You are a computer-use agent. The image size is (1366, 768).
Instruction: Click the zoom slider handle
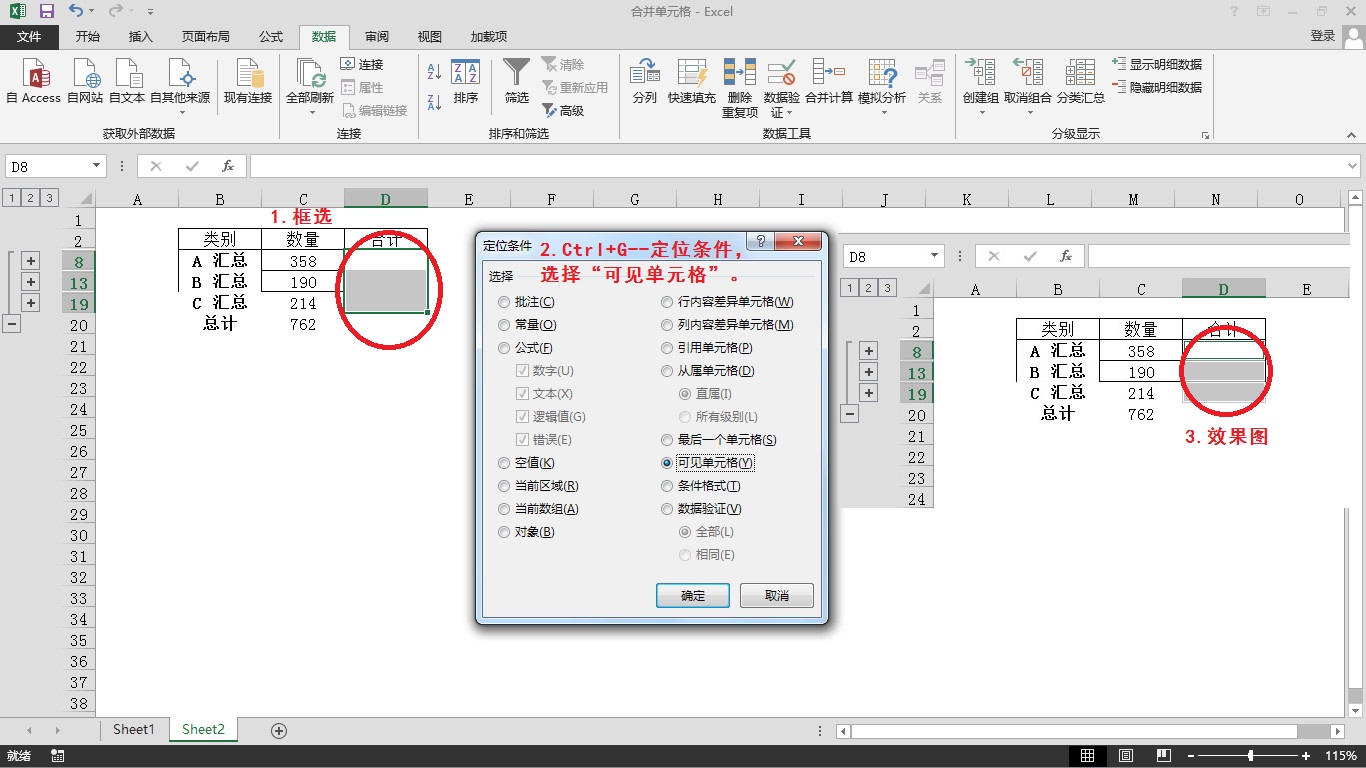(x=1250, y=756)
